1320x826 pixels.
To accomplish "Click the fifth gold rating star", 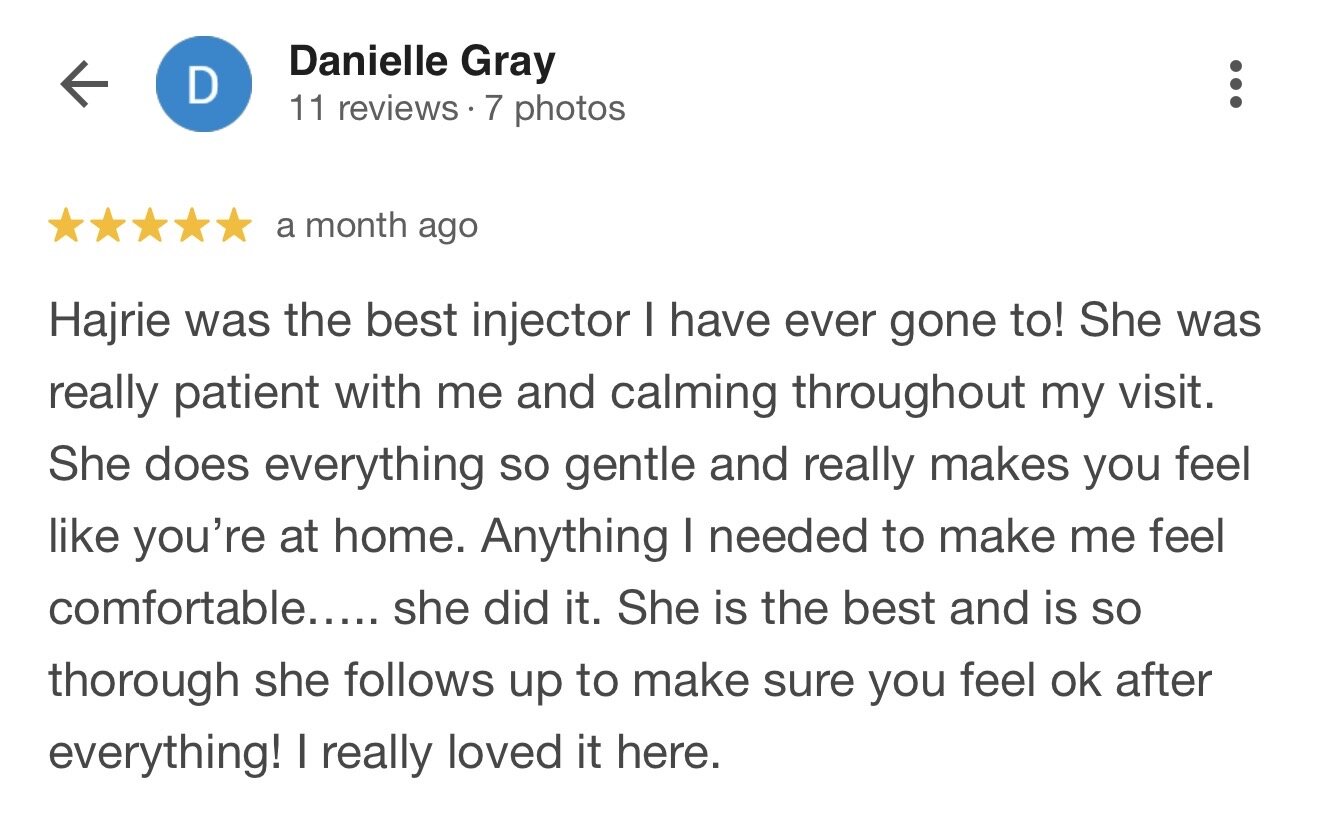I will pyautogui.click(x=233, y=227).
